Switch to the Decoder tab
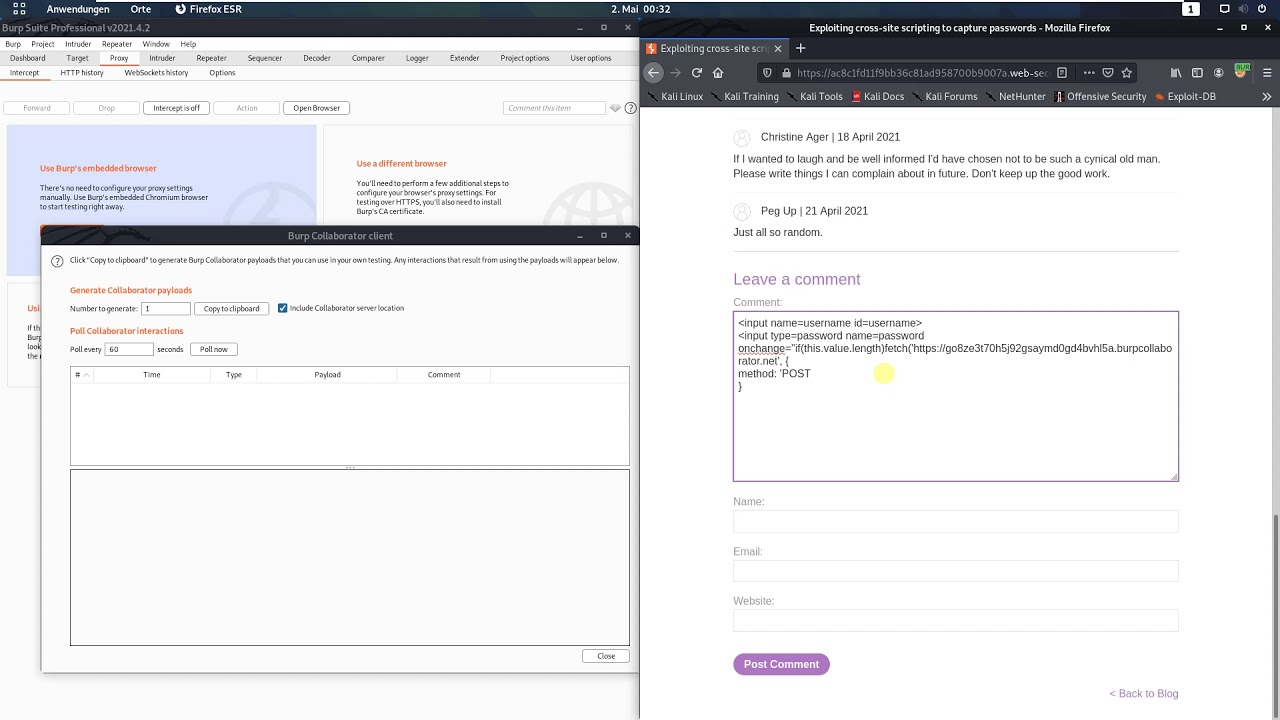 pos(317,58)
